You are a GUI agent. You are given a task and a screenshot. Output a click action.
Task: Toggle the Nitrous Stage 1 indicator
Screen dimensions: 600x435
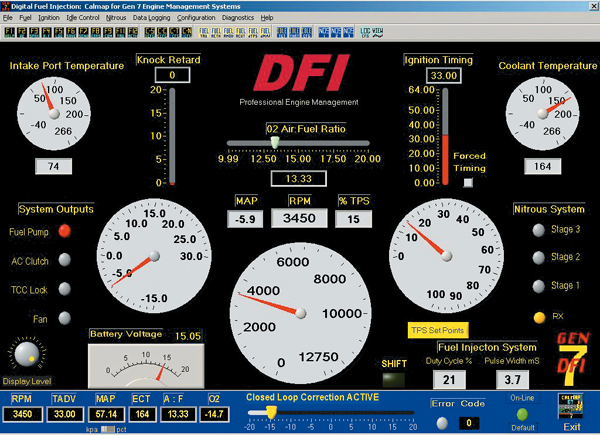[x=538, y=286]
